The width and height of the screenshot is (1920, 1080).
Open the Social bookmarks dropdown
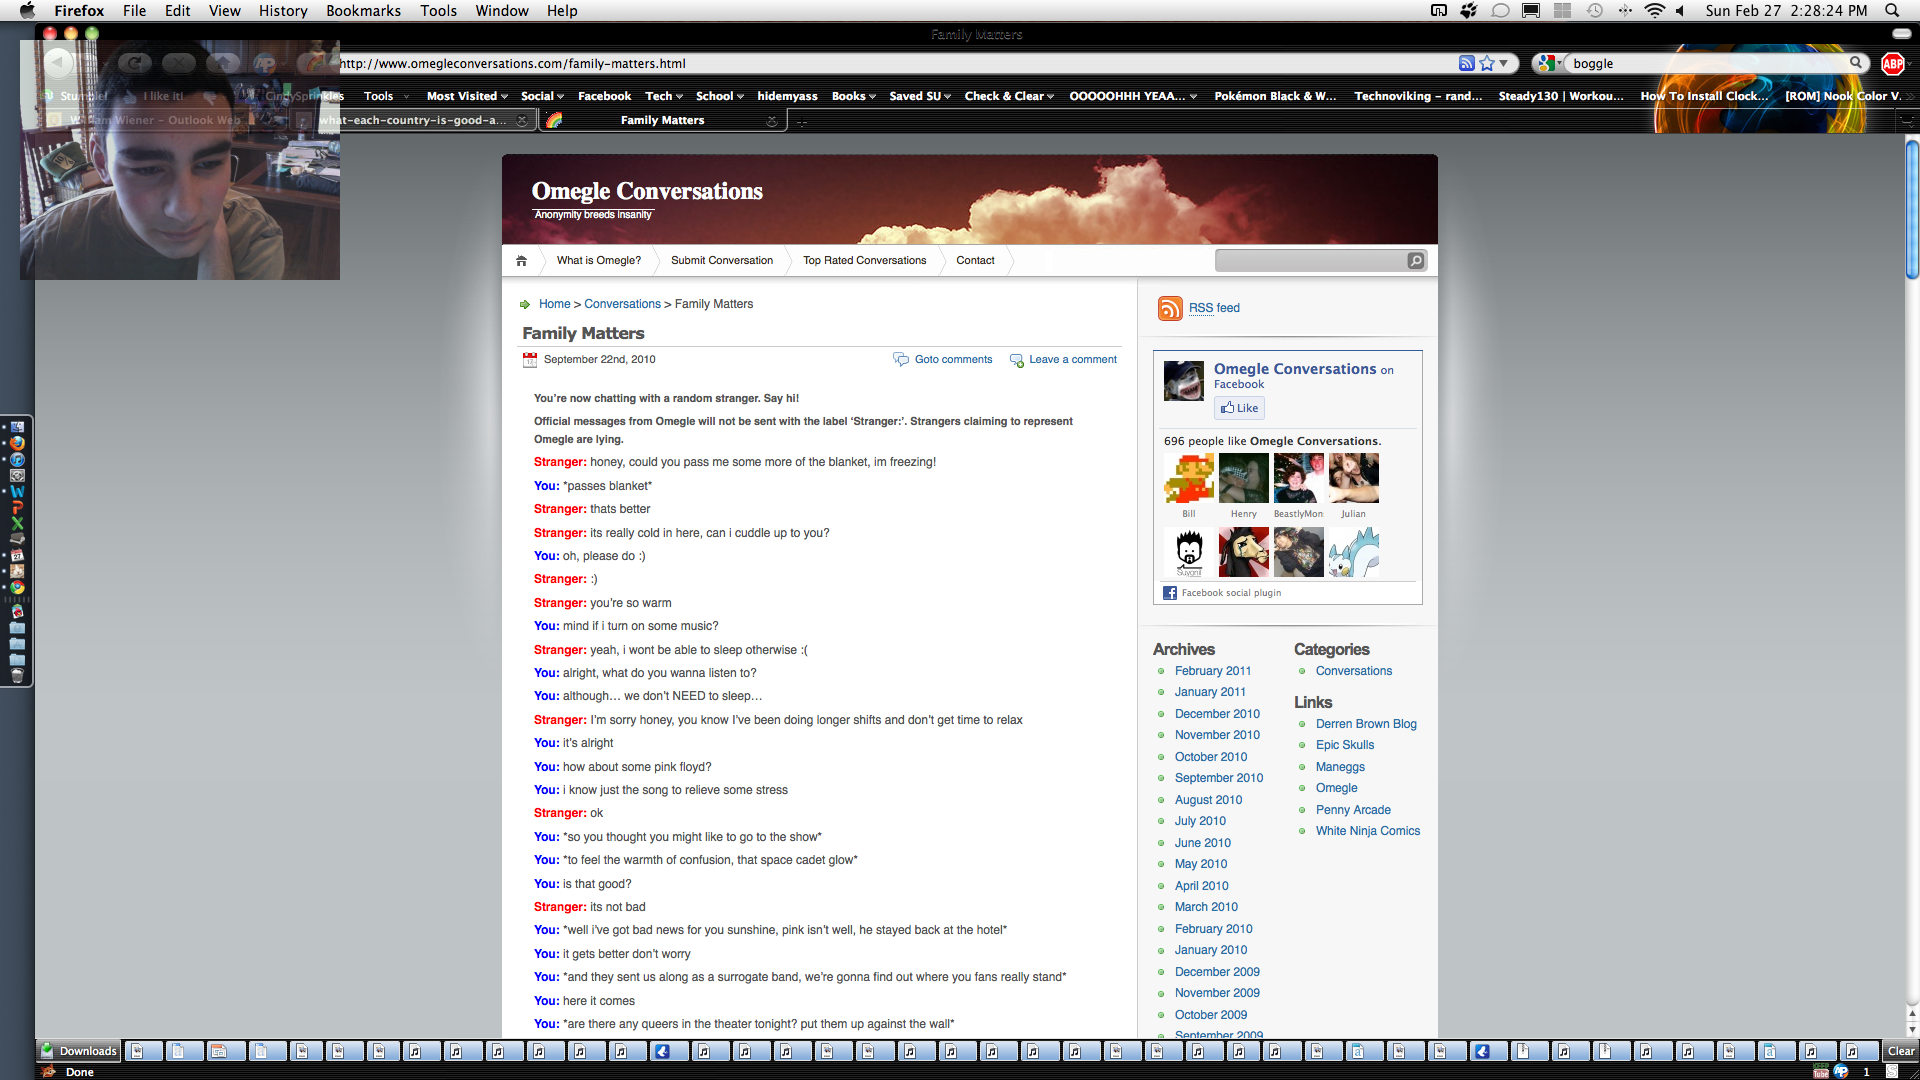[x=542, y=97]
